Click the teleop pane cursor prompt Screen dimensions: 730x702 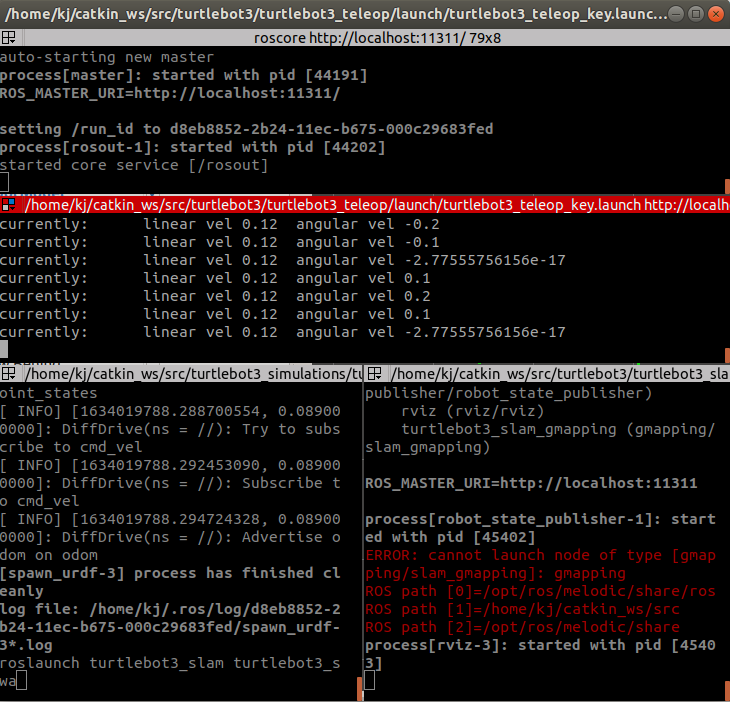click(4, 350)
